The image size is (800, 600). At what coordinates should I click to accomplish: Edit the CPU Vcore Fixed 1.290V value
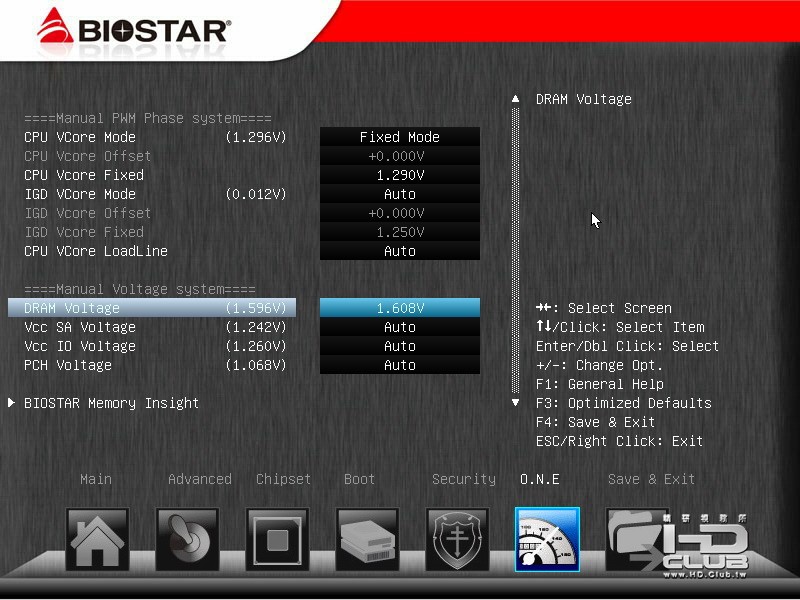399,175
